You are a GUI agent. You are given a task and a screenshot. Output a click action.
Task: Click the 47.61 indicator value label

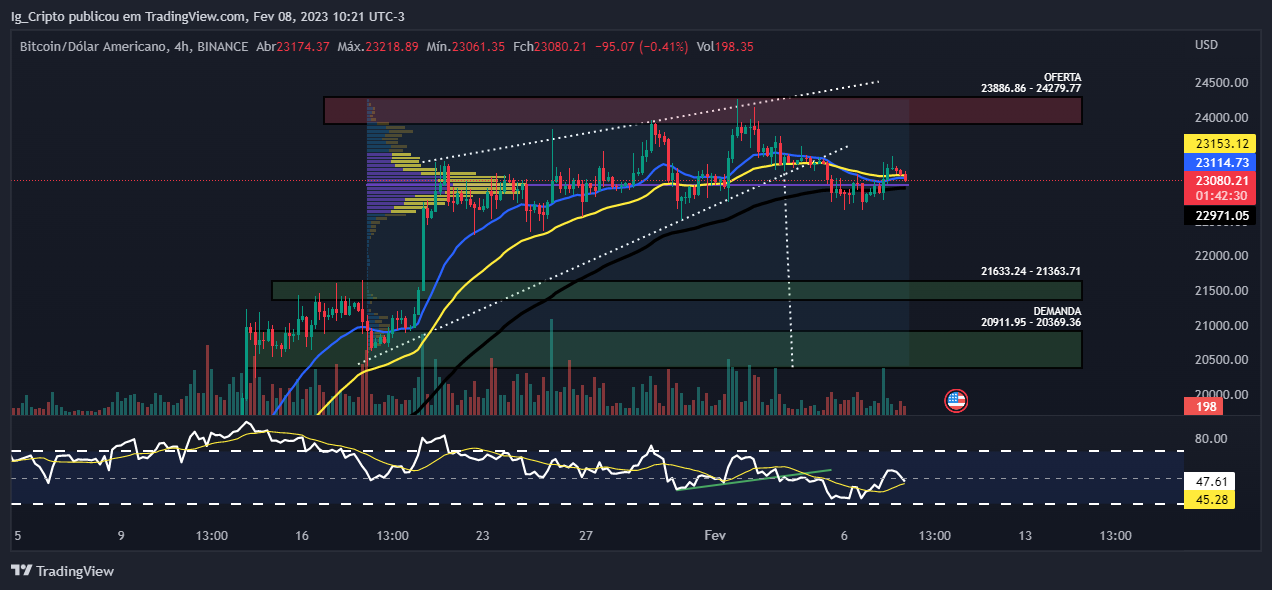tap(1212, 481)
